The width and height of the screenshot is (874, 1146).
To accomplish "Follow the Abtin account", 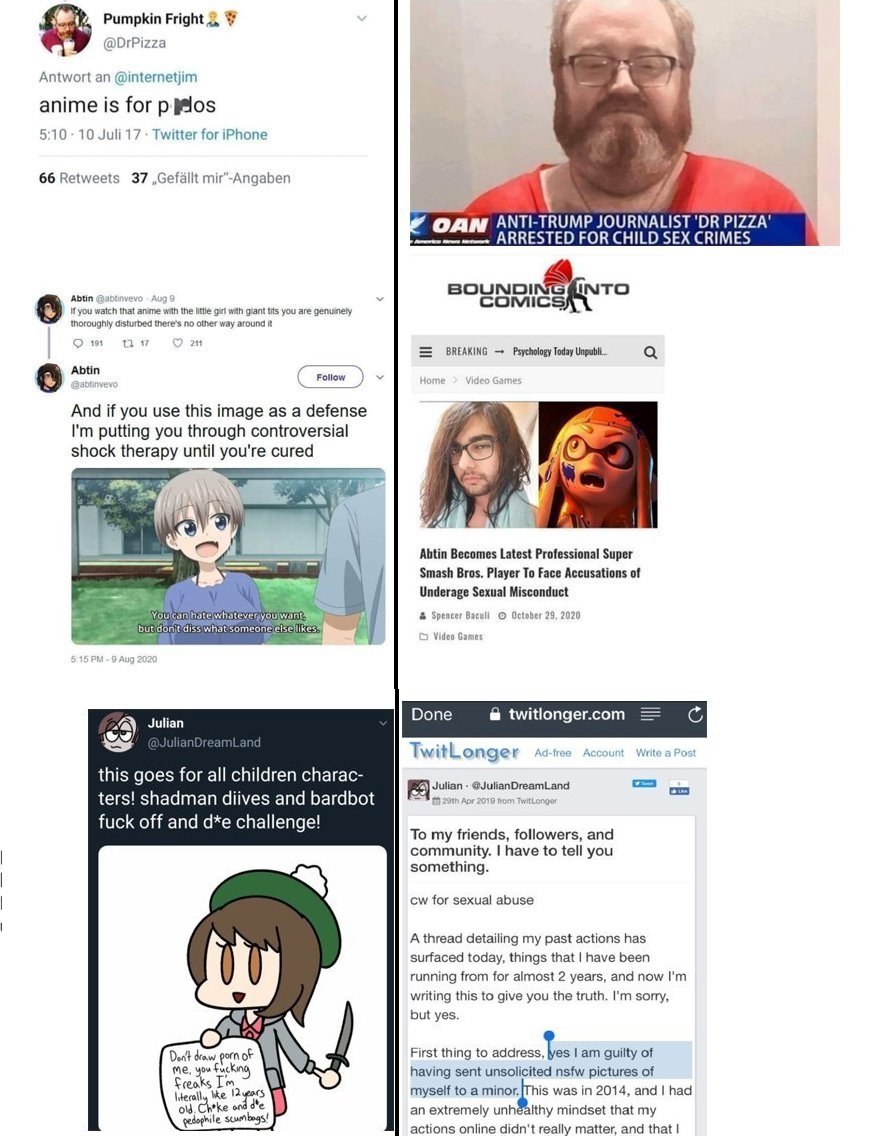I will [330, 377].
